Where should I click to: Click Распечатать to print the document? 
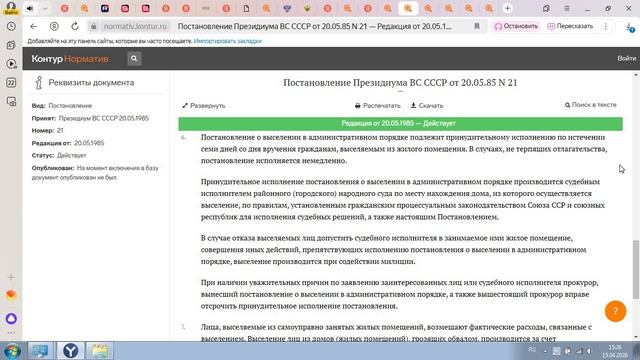pos(378,106)
